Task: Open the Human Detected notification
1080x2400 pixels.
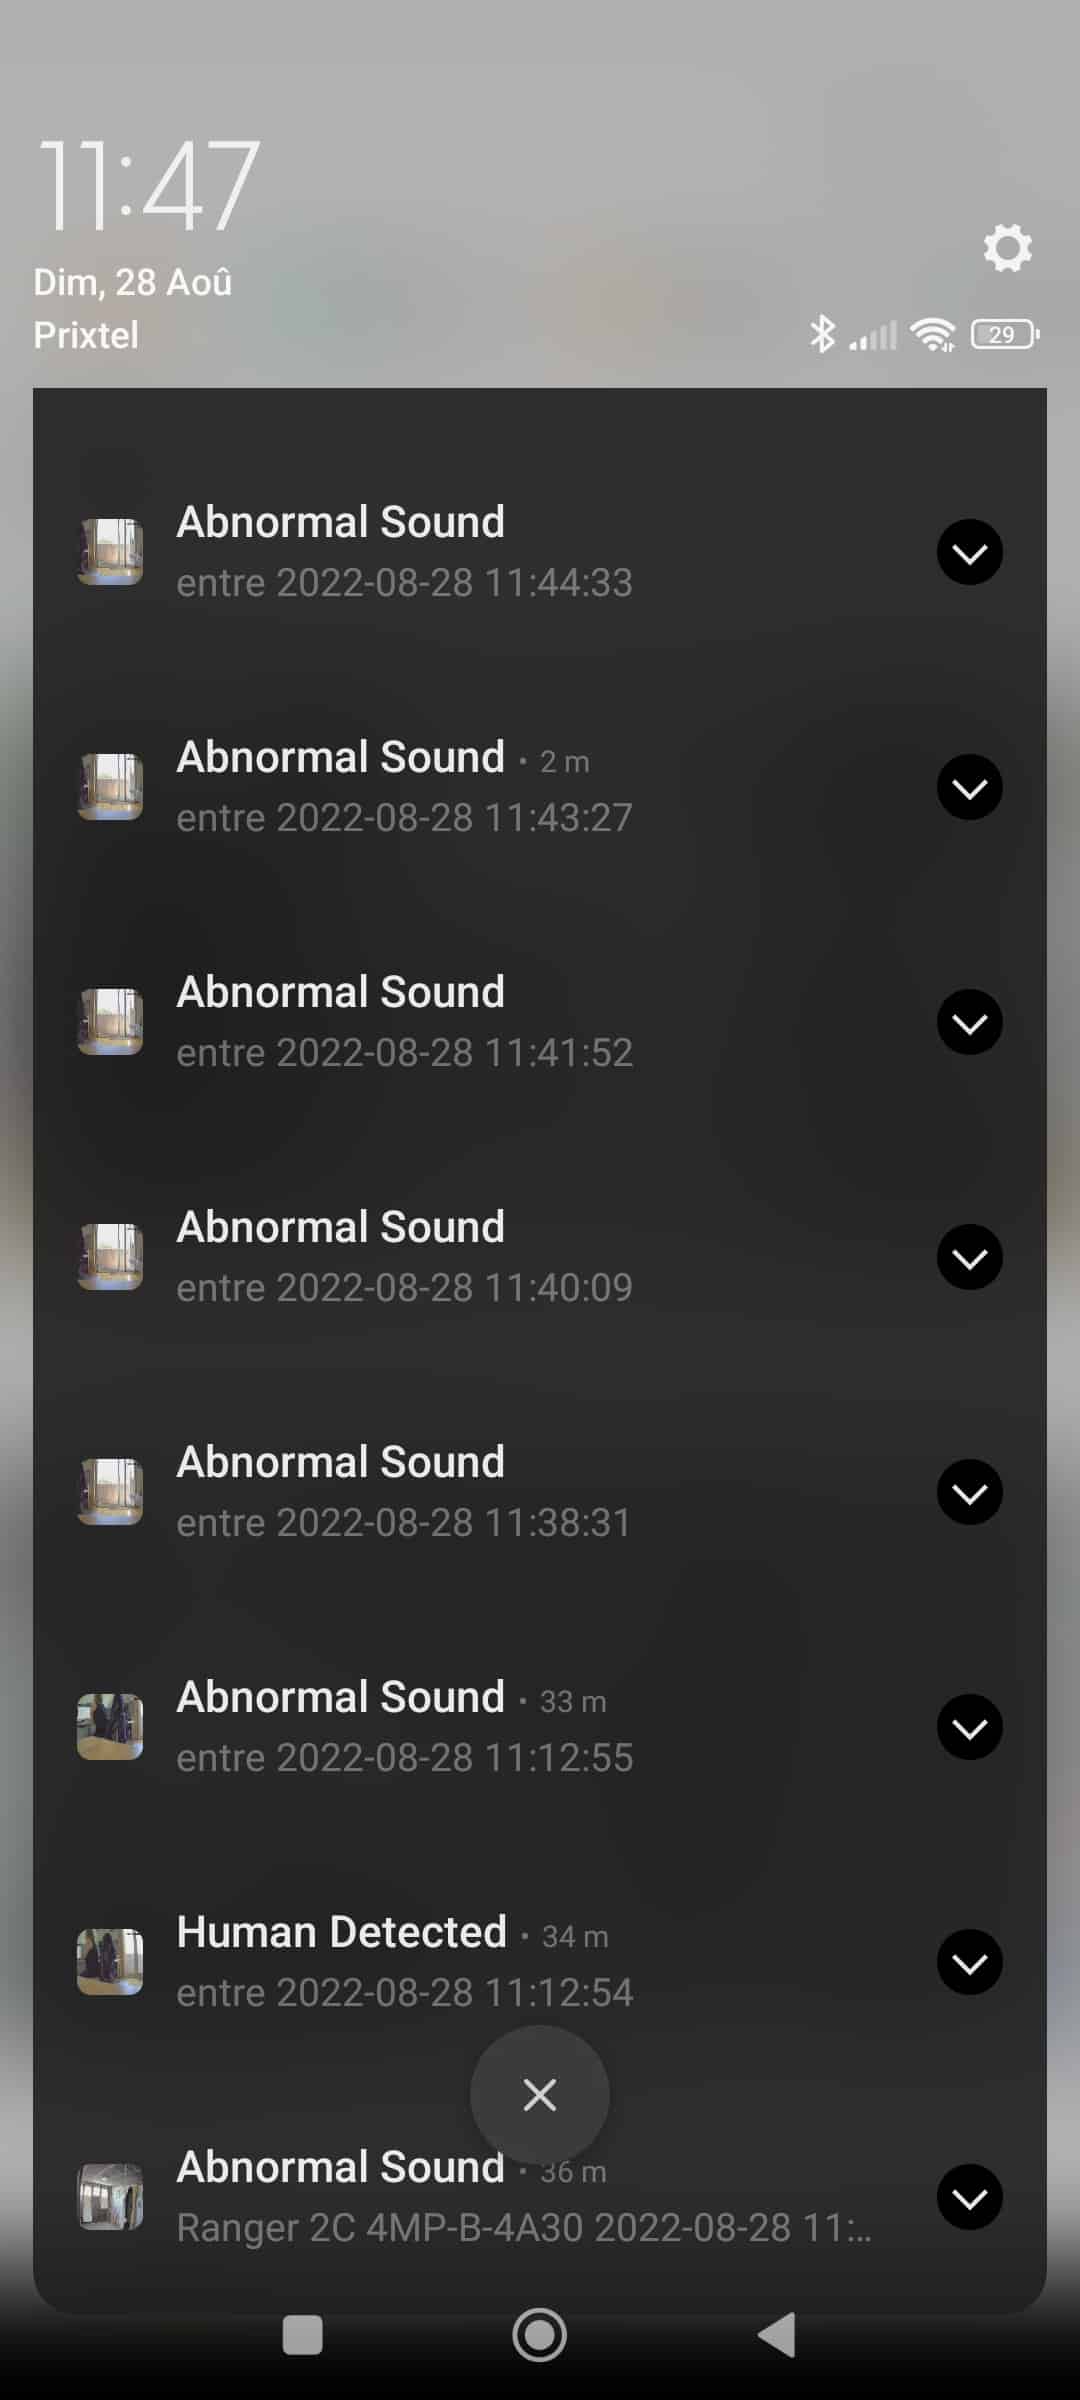Action: [540, 1962]
